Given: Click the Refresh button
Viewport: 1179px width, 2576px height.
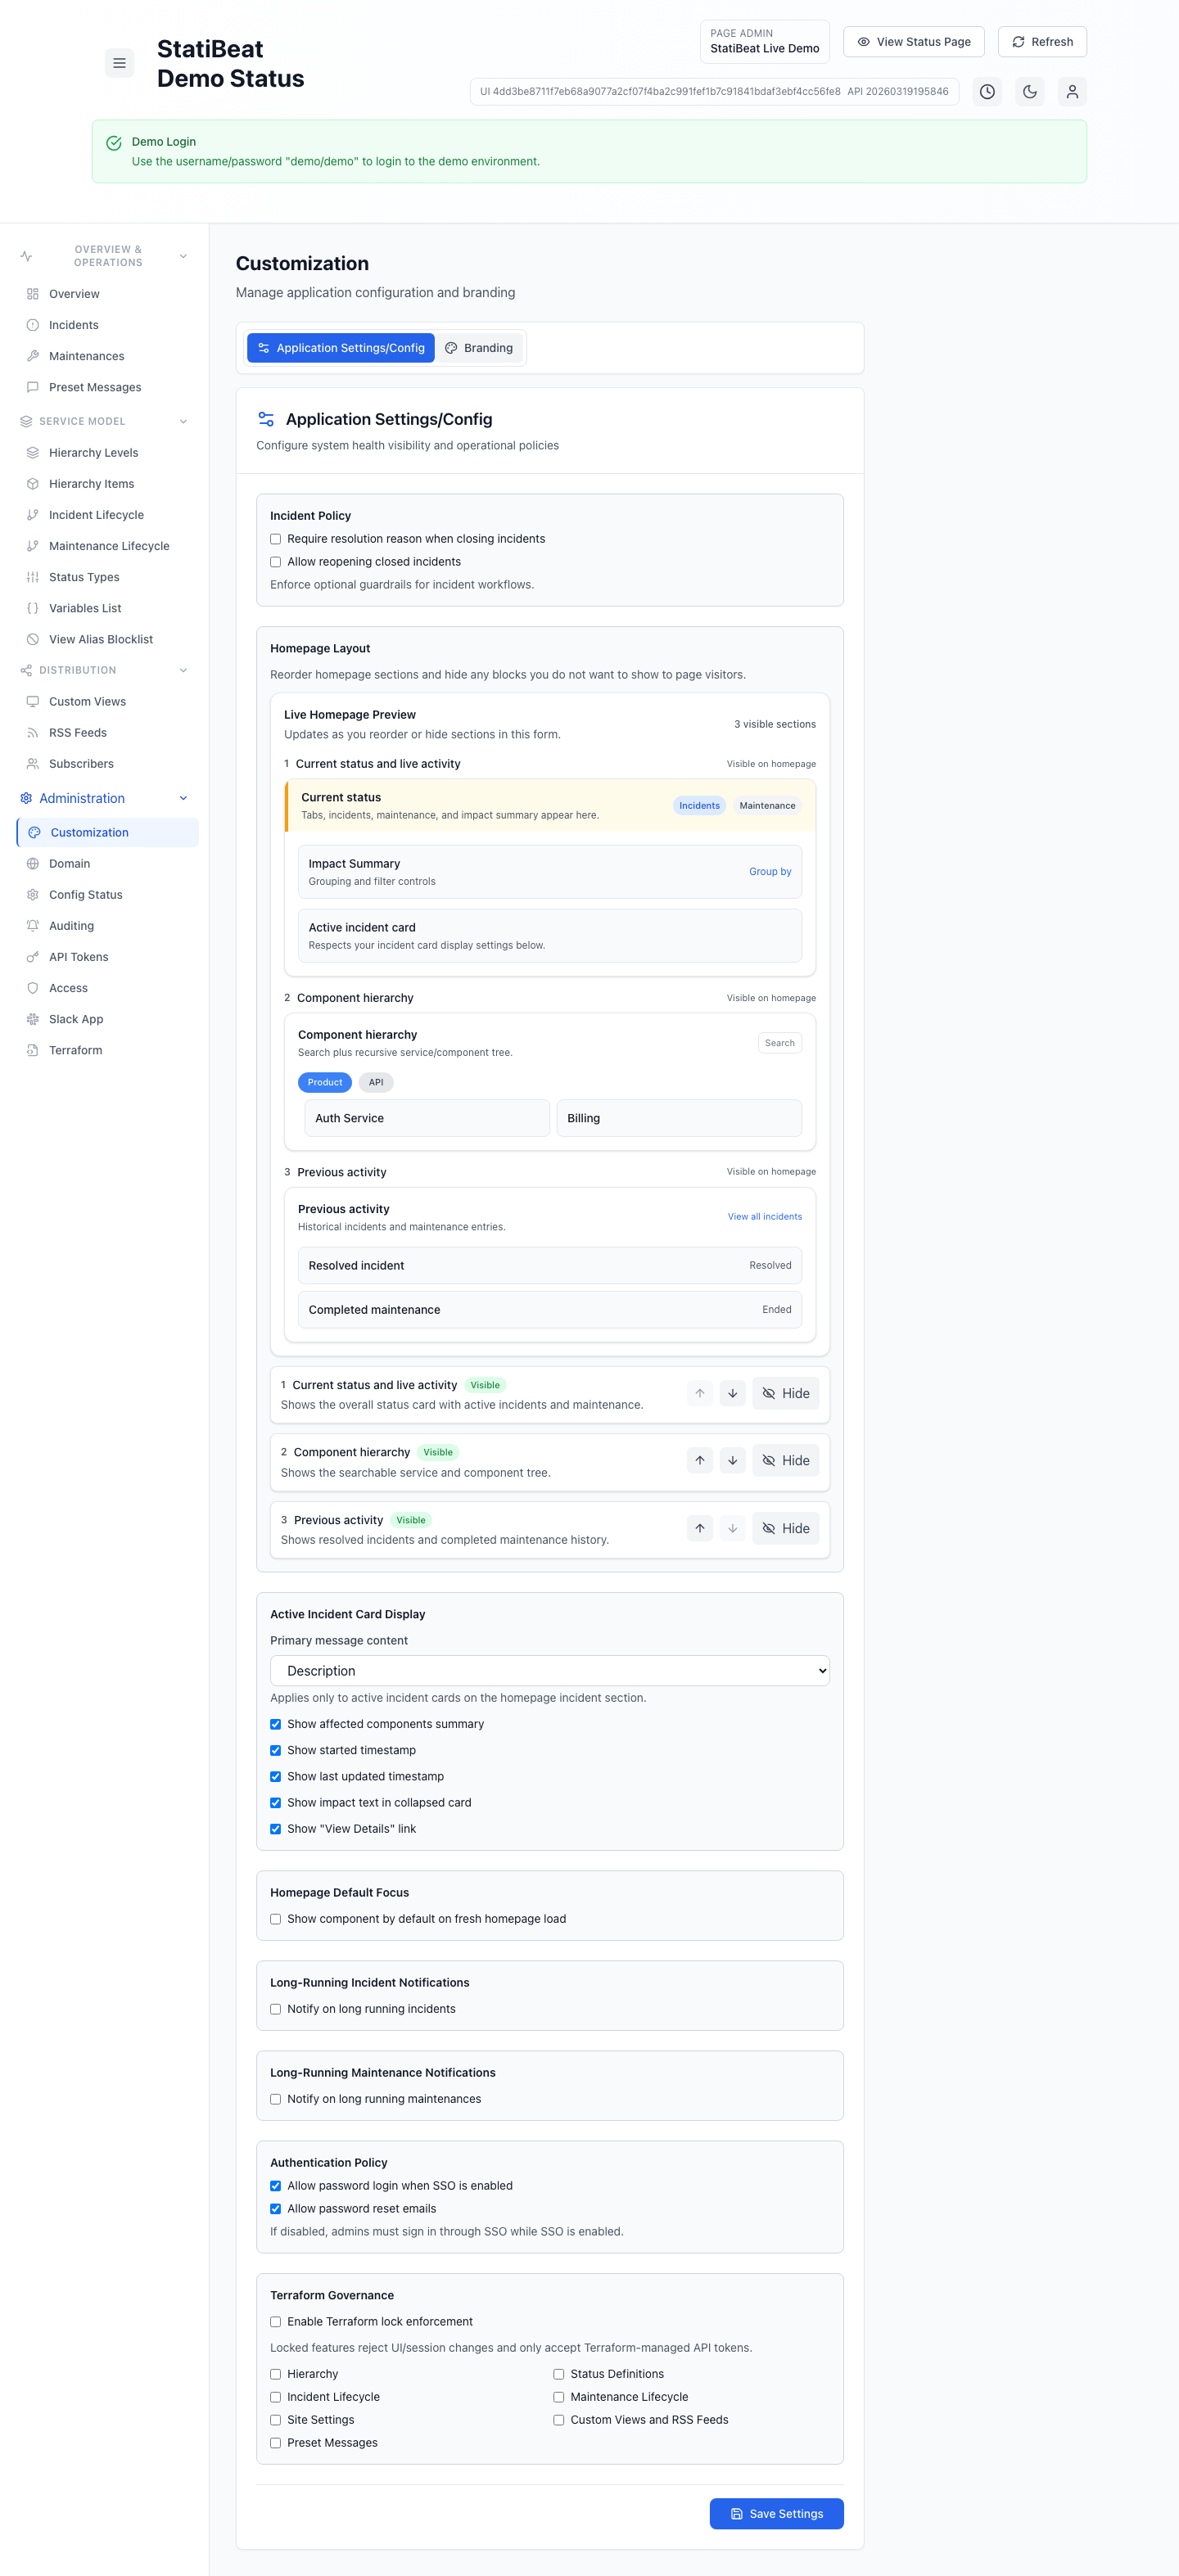Looking at the screenshot, I should (x=1041, y=42).
